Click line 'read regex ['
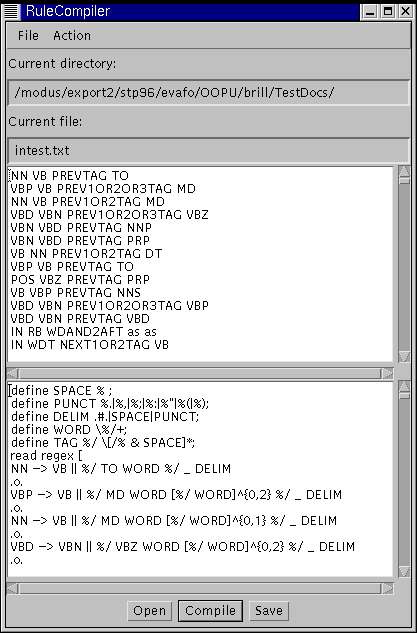 coord(46,456)
